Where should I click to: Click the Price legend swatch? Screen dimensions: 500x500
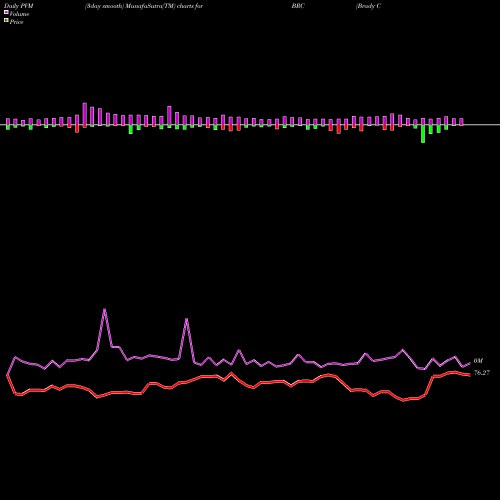click(x=6, y=21)
